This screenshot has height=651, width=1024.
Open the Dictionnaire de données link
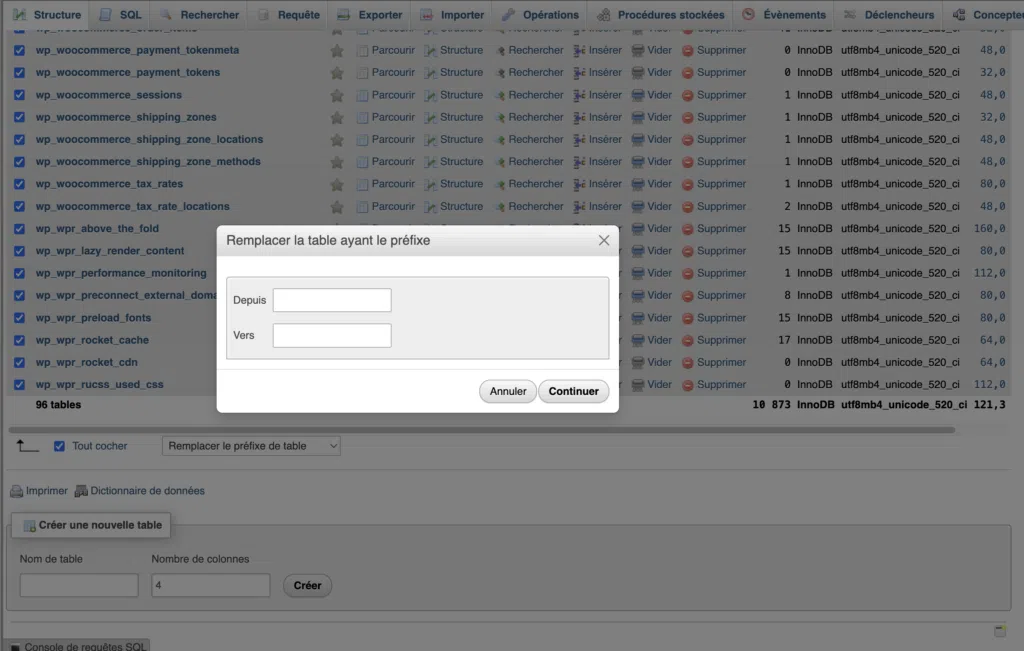pyautogui.click(x=148, y=491)
